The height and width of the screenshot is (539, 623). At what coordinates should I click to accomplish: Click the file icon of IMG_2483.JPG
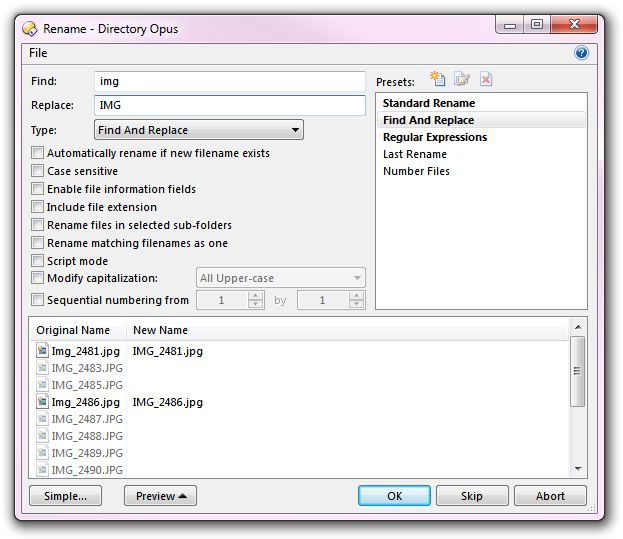42,368
